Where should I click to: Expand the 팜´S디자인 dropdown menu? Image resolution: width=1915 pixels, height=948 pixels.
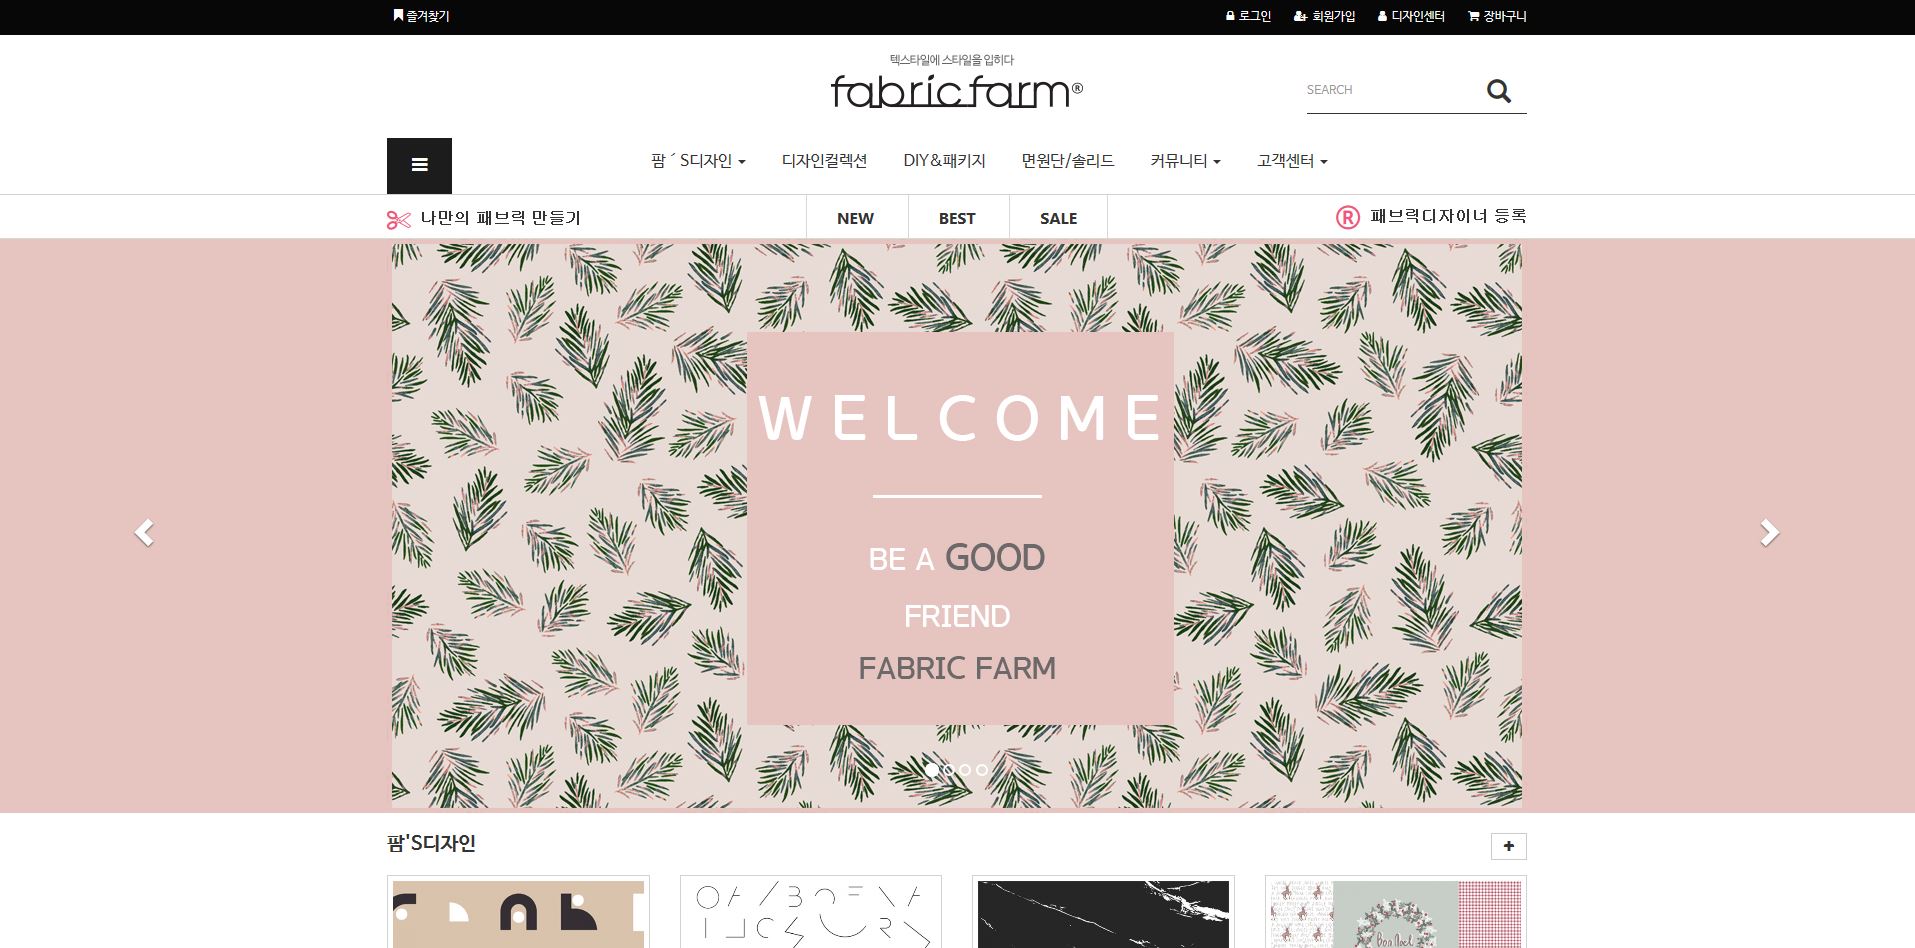click(698, 161)
